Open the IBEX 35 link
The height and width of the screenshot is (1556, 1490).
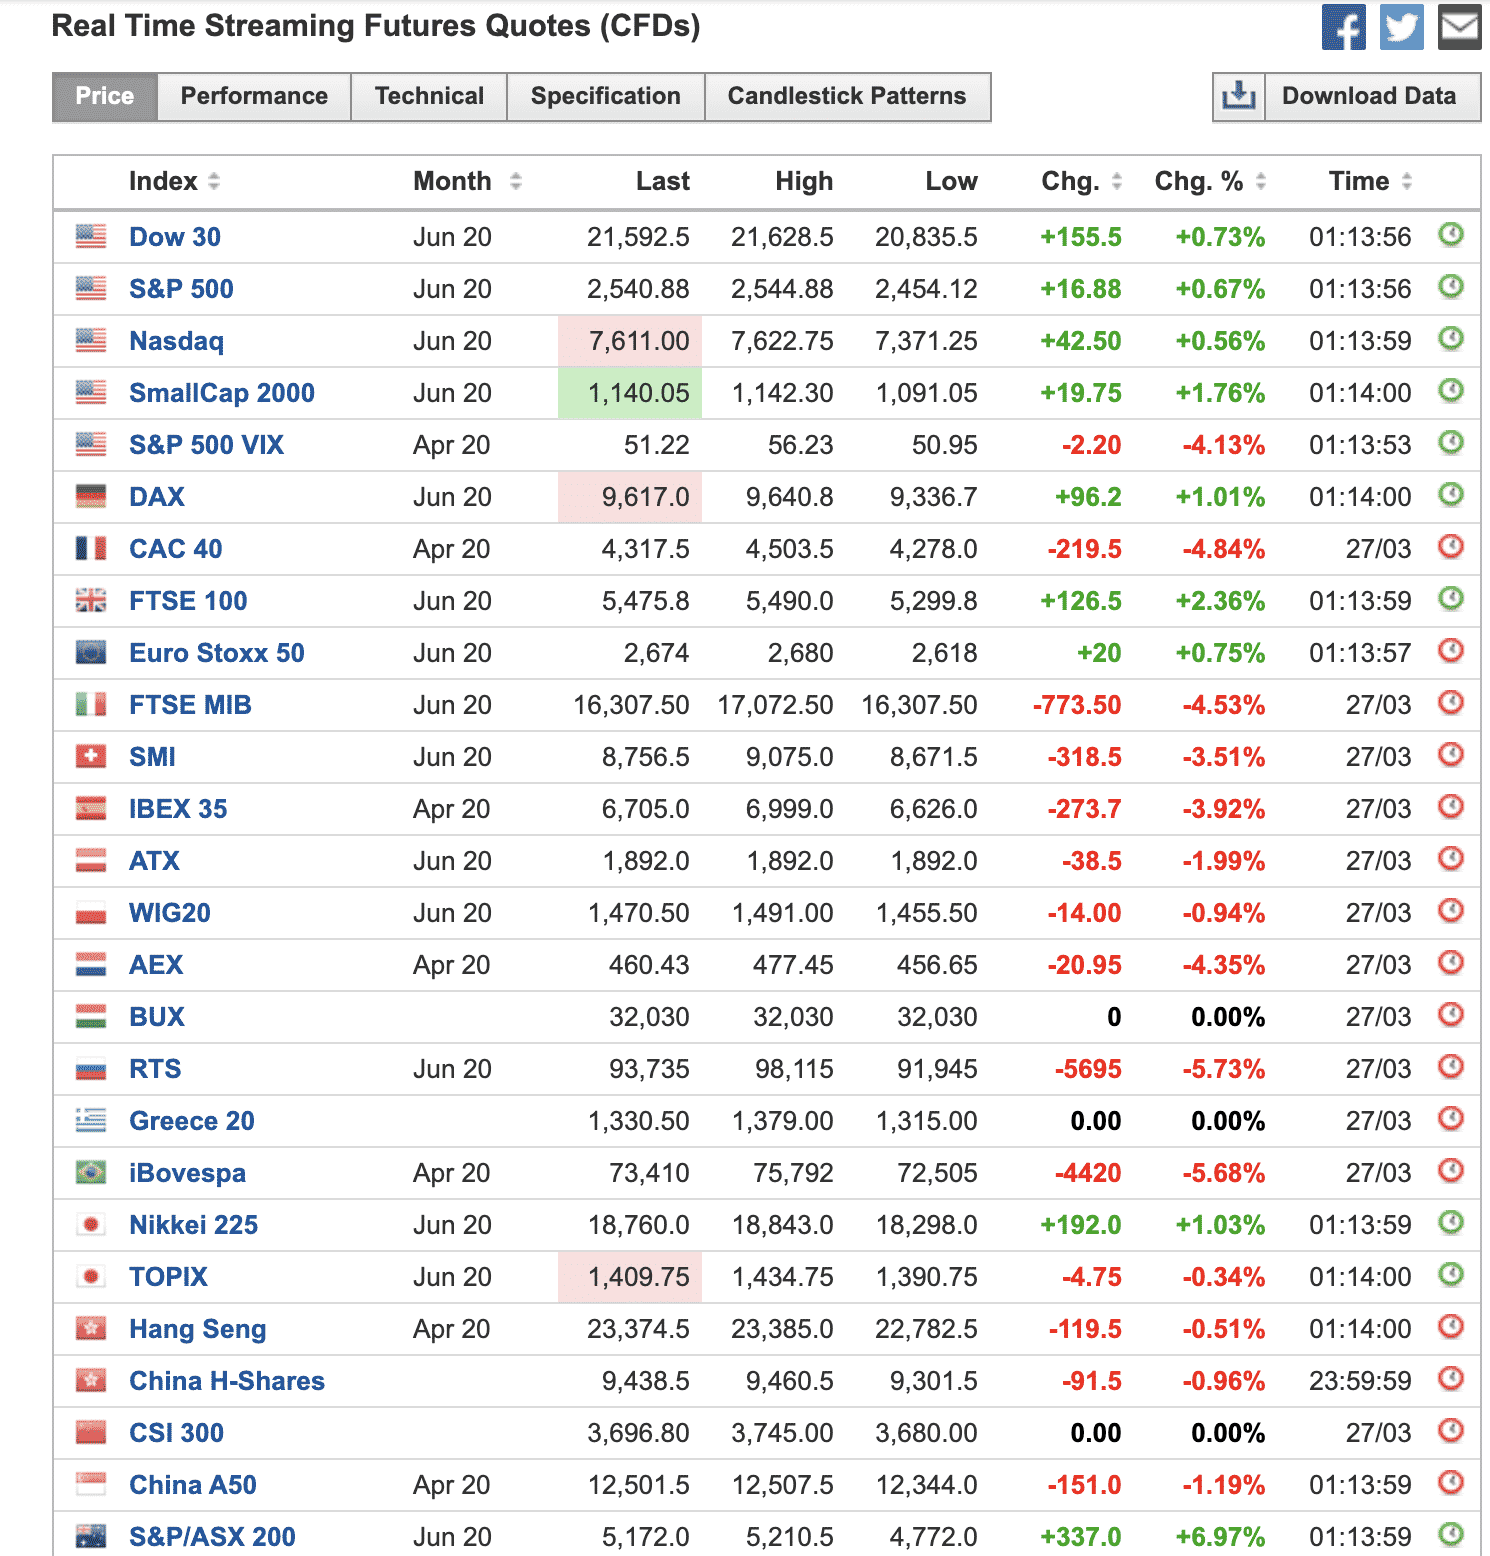(x=178, y=809)
